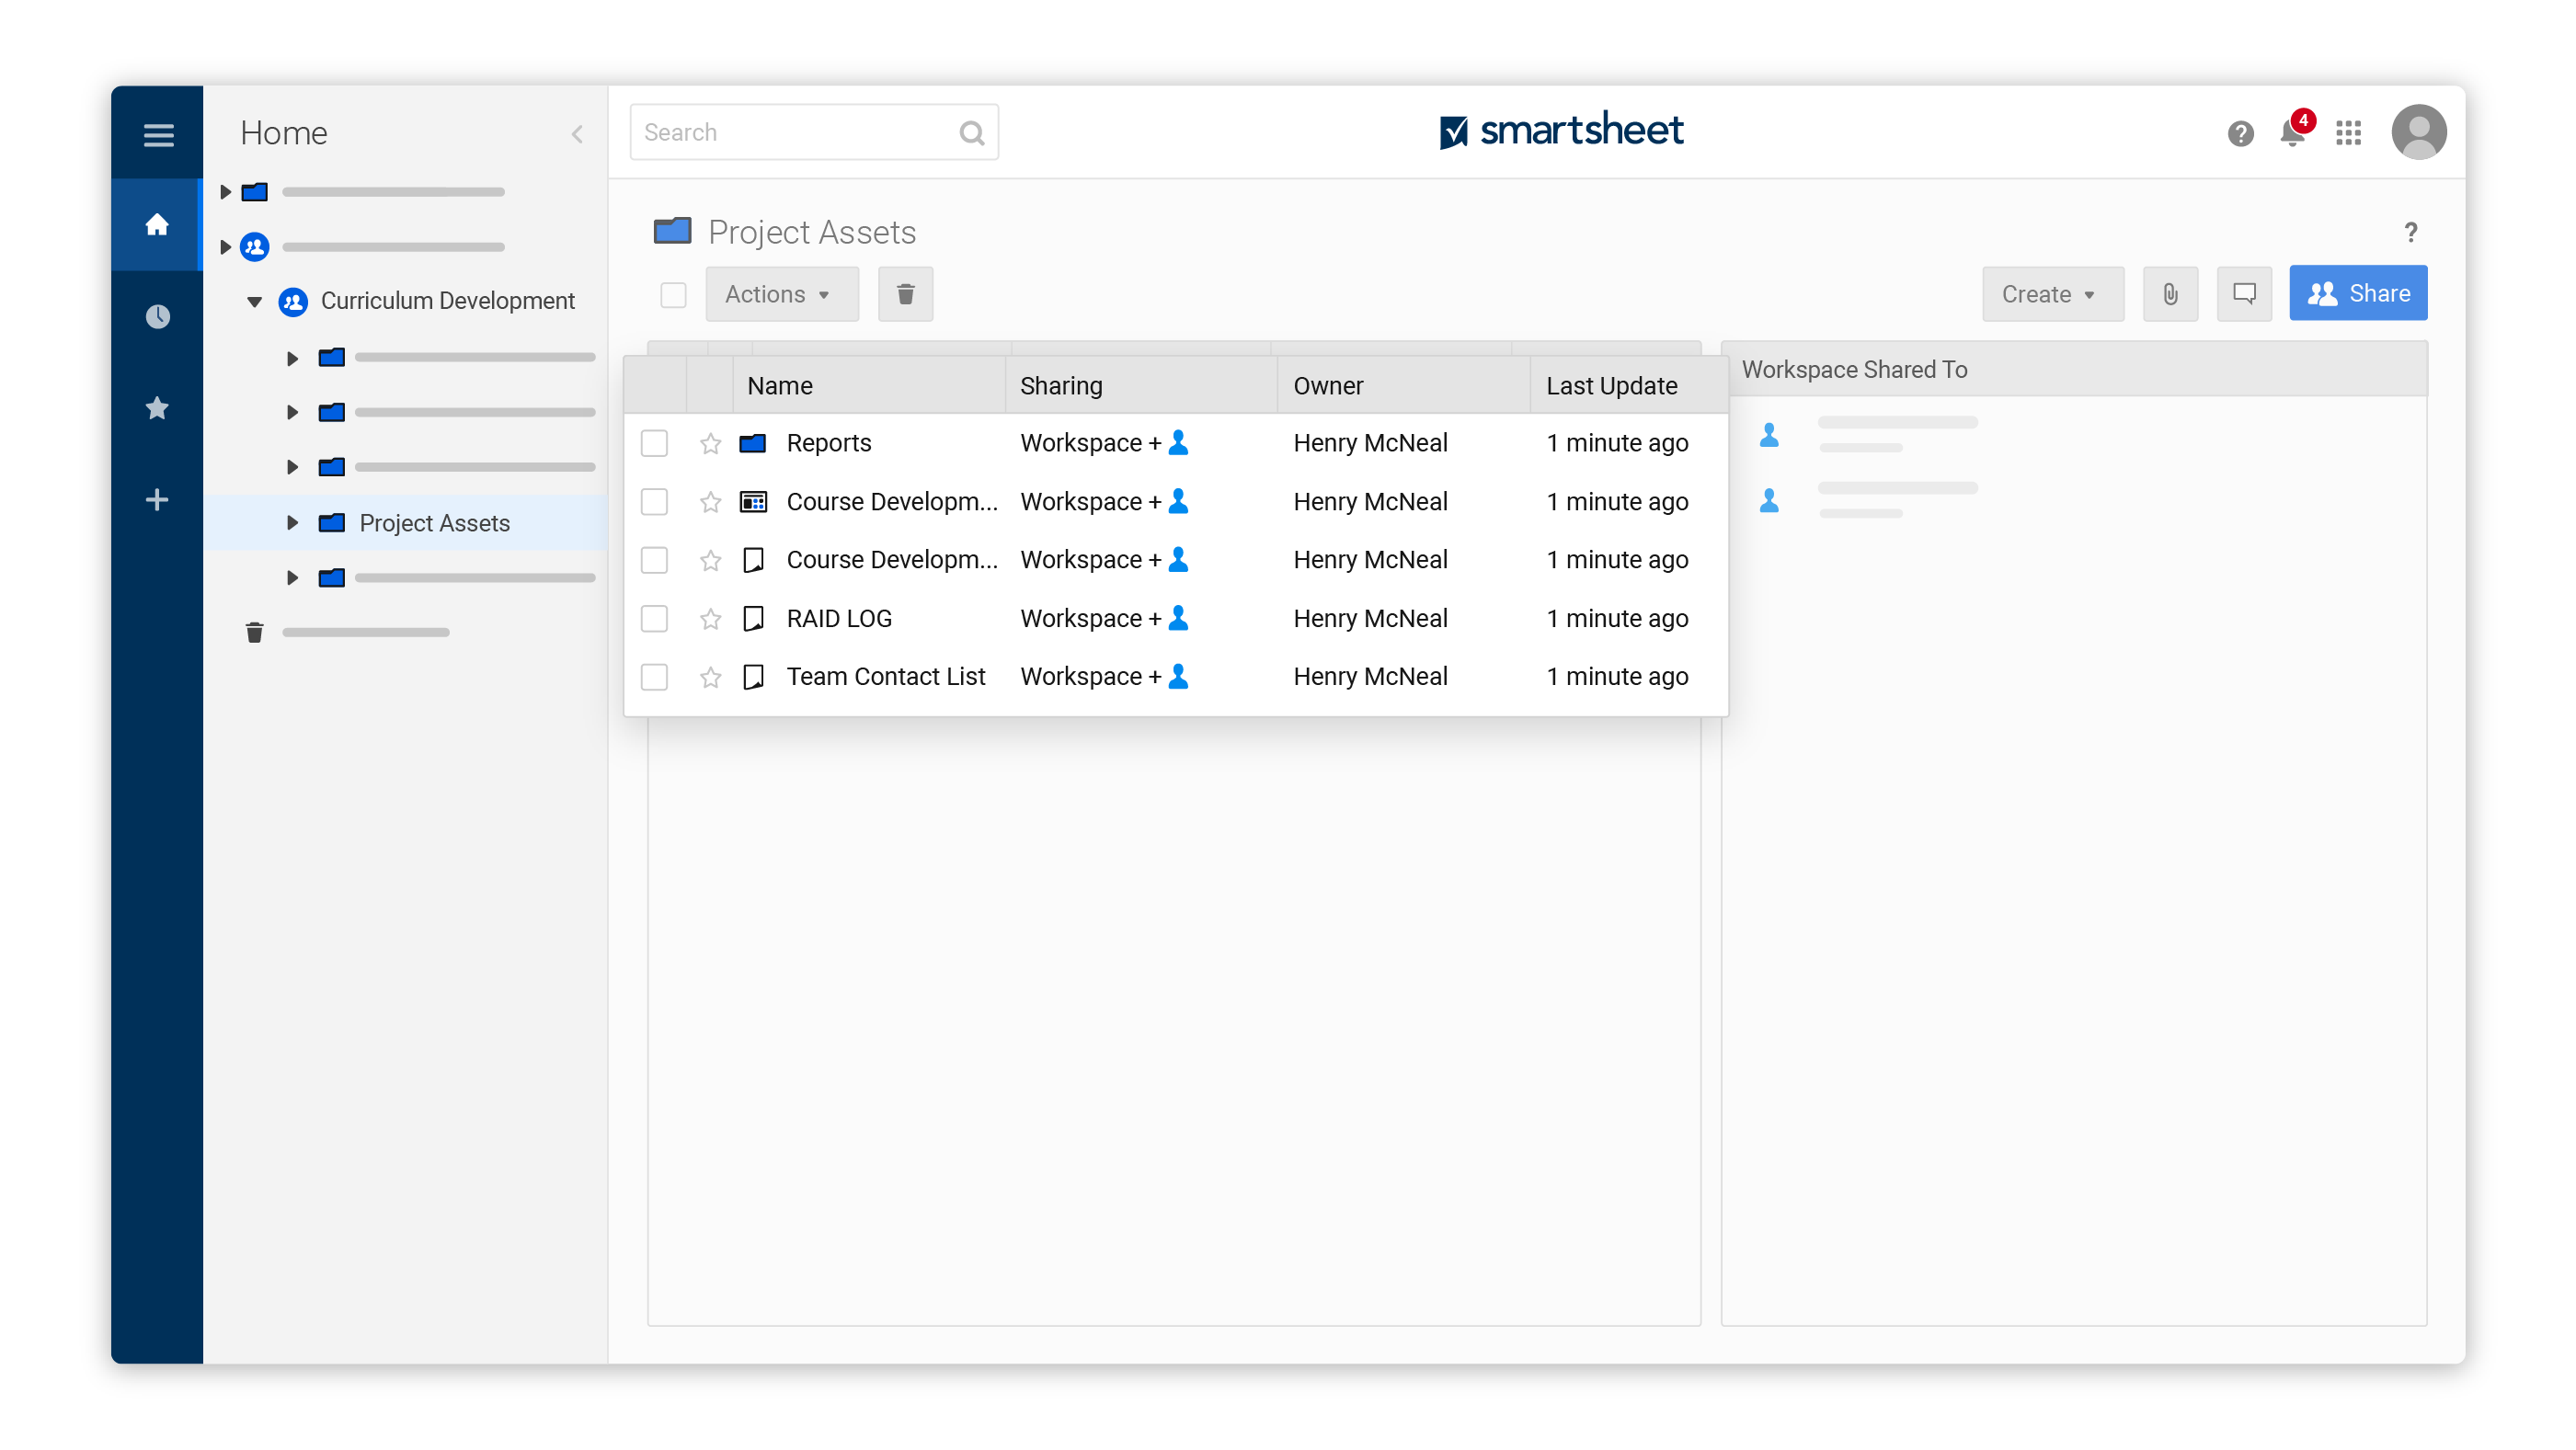Open Recents clock icon in sidebar

pyautogui.click(x=157, y=317)
